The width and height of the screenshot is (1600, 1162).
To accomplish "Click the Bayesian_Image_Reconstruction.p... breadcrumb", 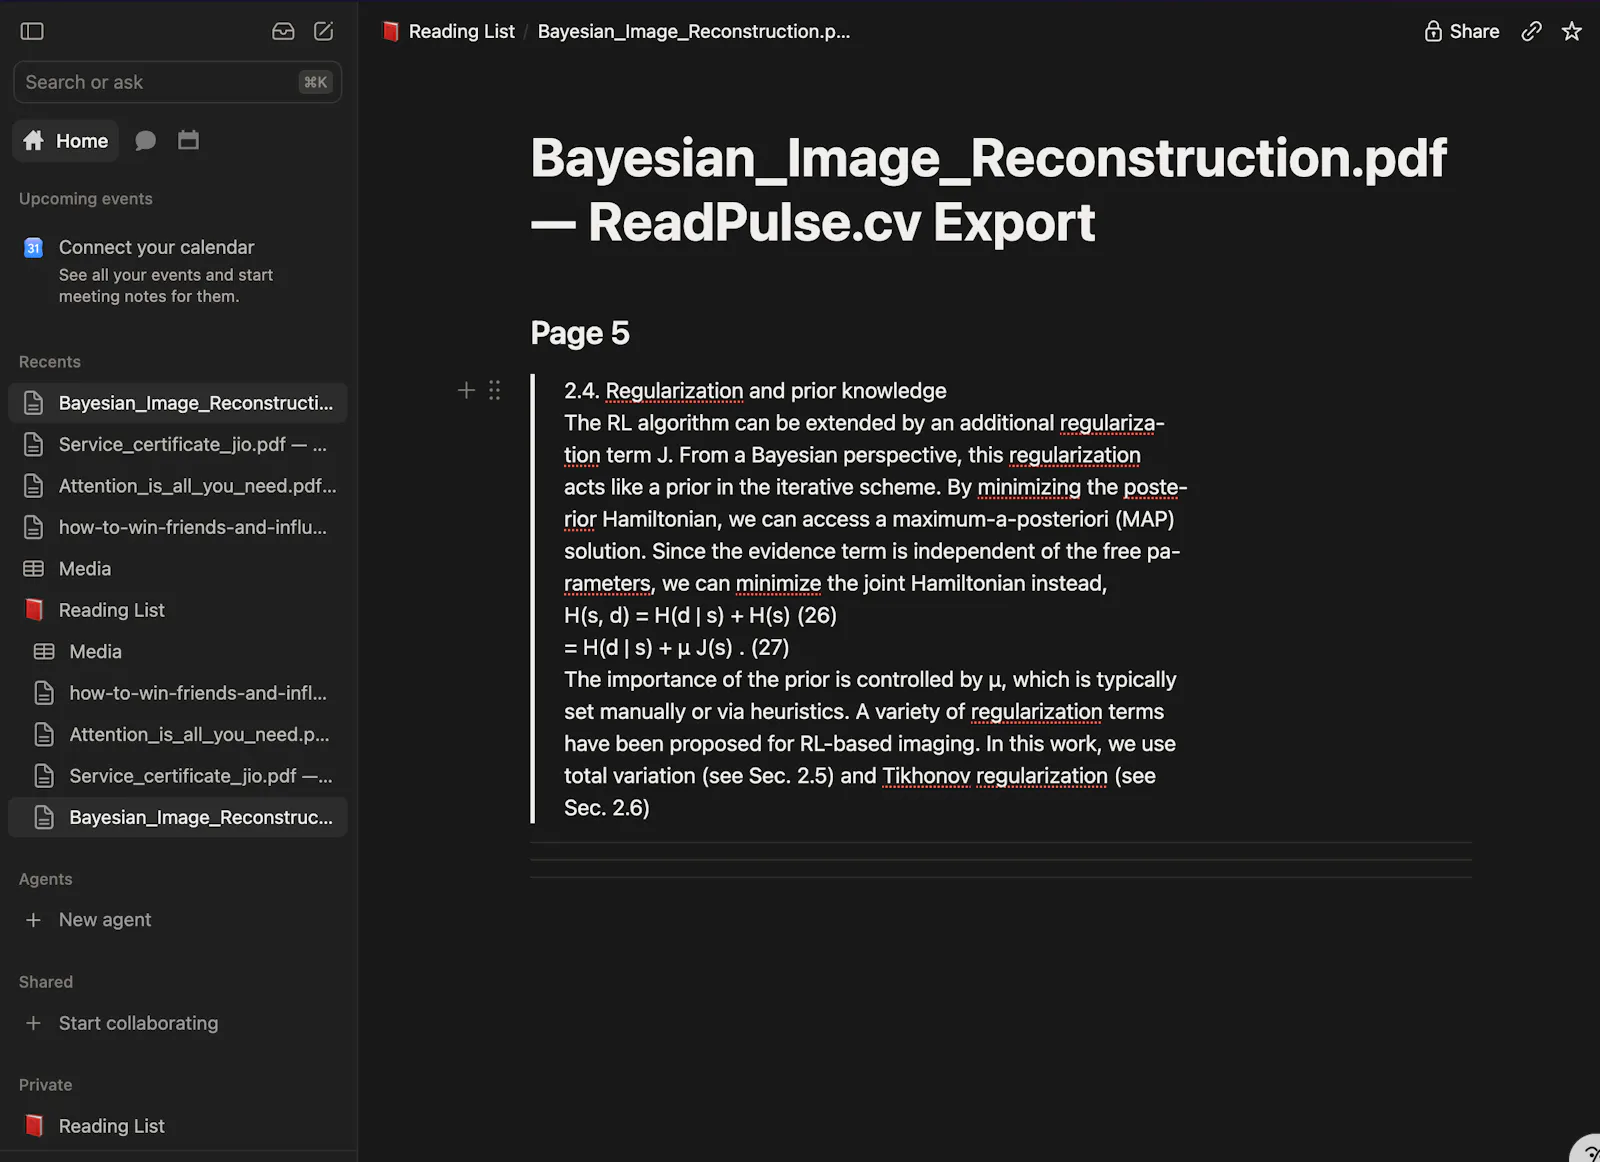I will 694,31.
